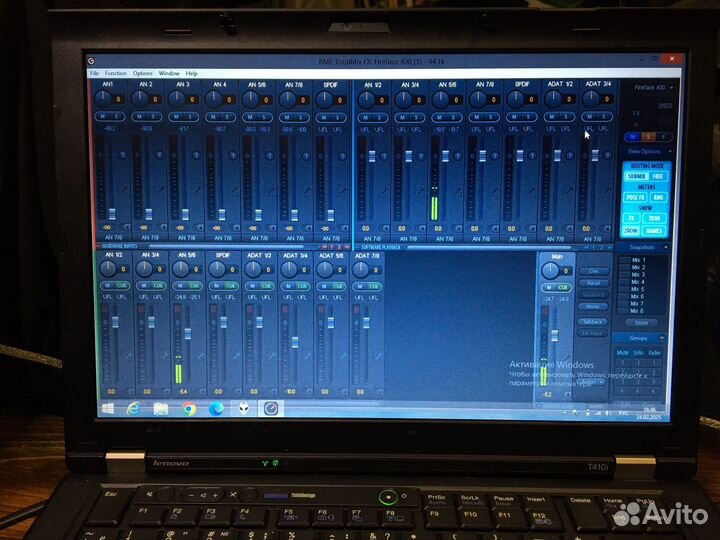Open the Options menu

[143, 73]
